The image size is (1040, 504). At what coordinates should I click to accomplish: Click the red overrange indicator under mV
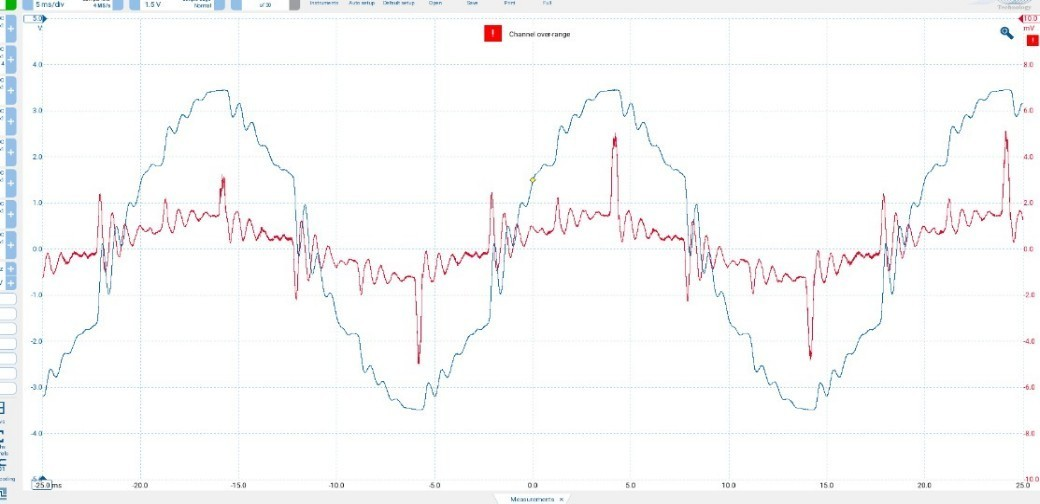[x=1031, y=40]
